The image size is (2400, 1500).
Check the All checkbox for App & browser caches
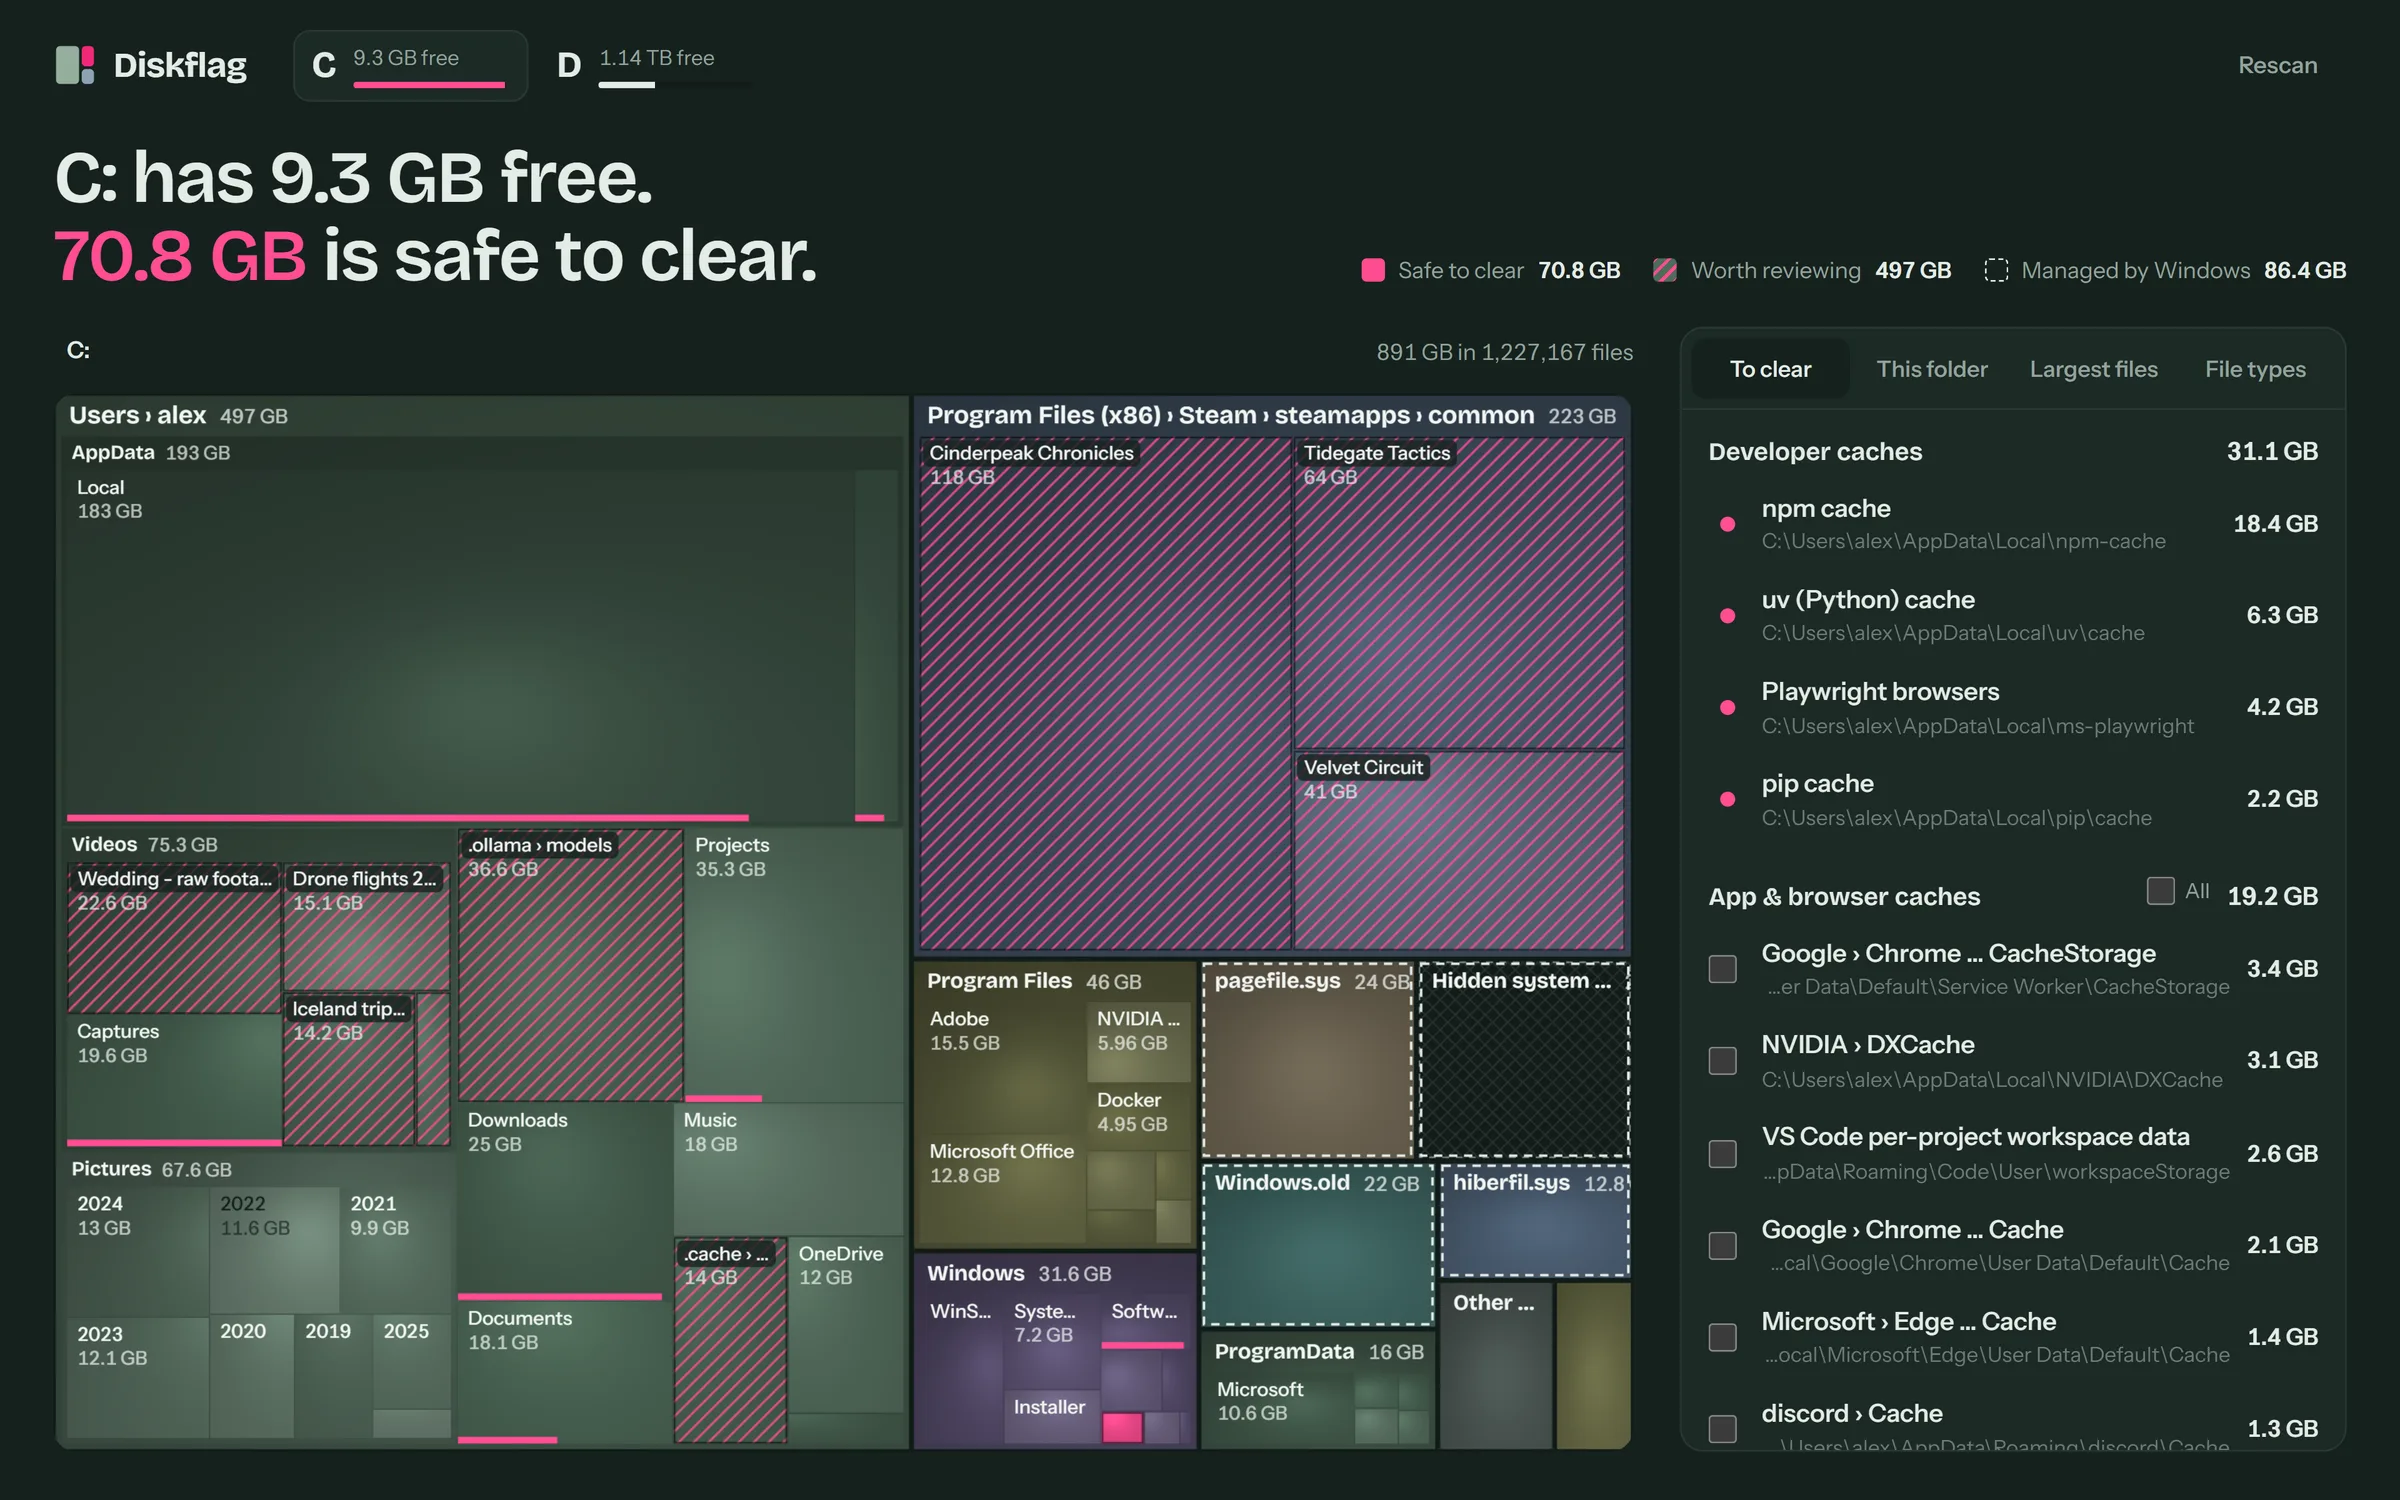click(2160, 891)
